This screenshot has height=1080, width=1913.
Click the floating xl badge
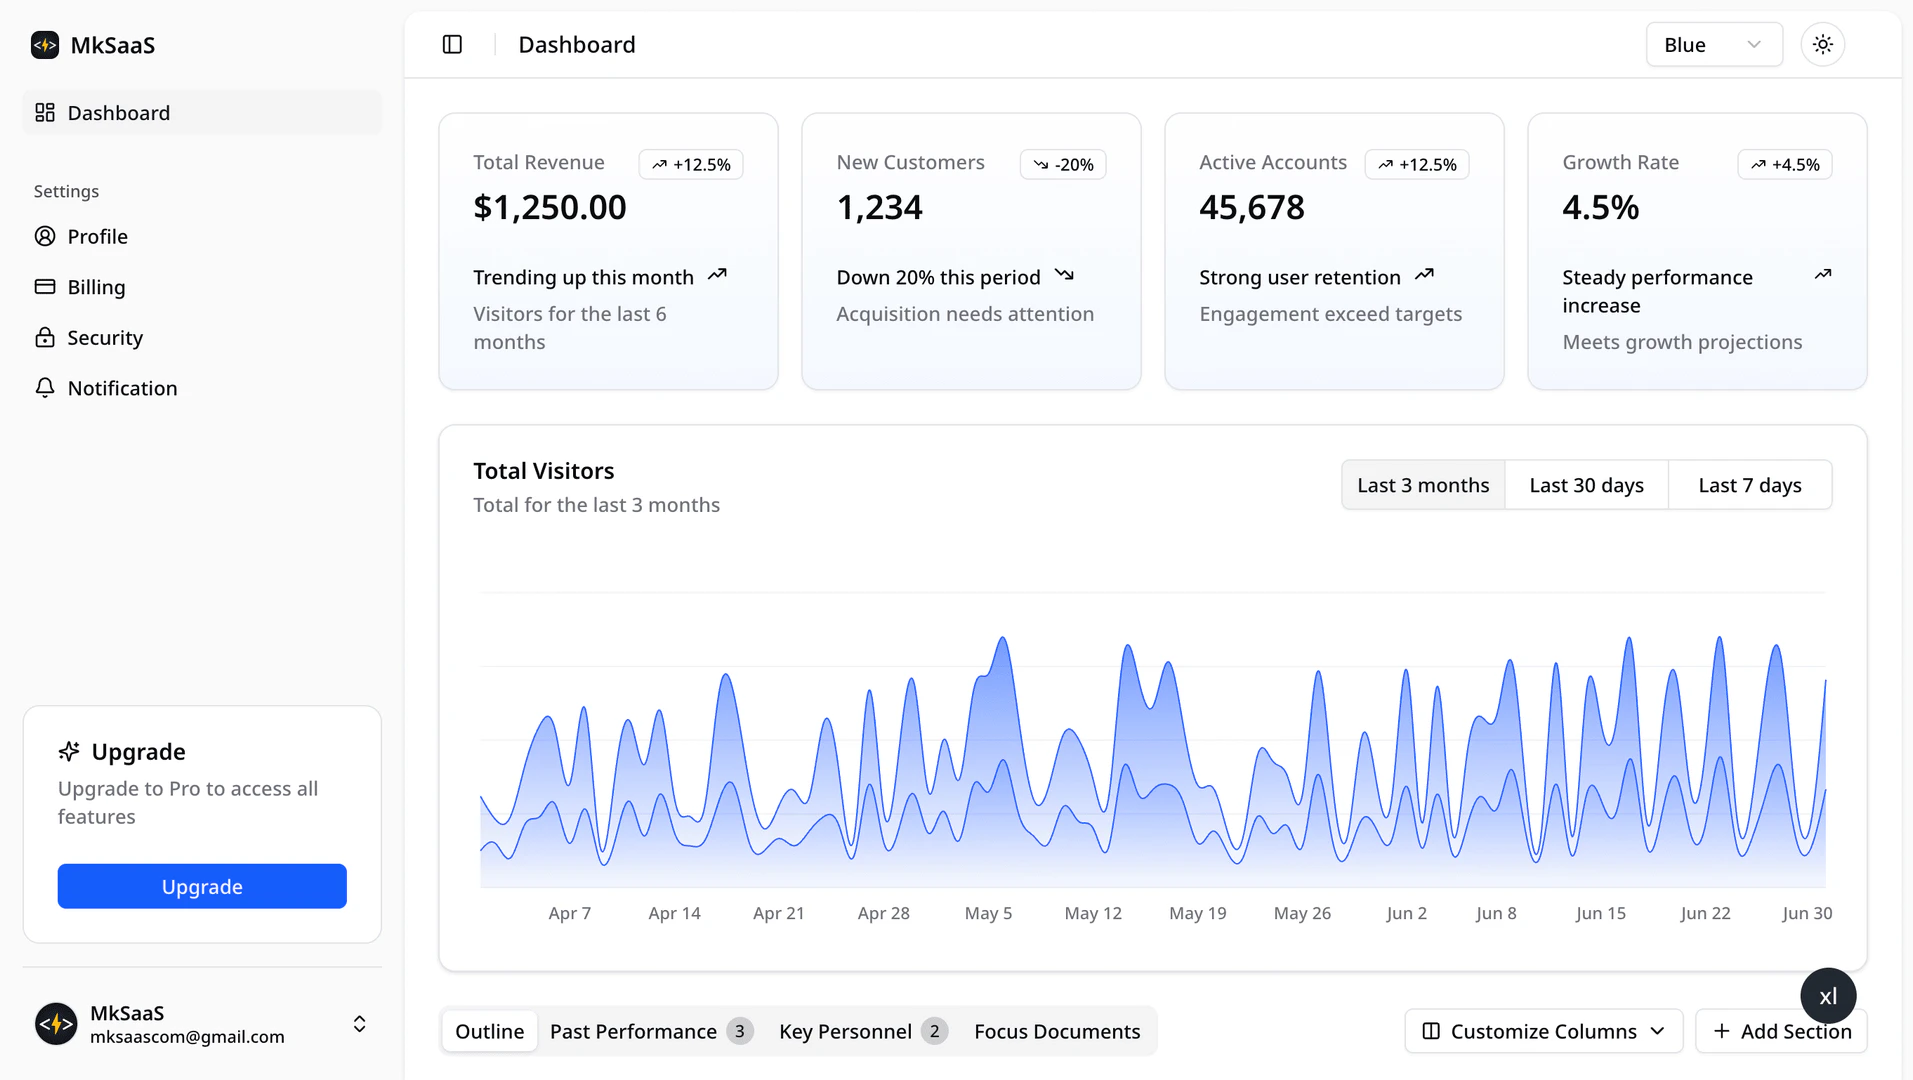[1828, 995]
